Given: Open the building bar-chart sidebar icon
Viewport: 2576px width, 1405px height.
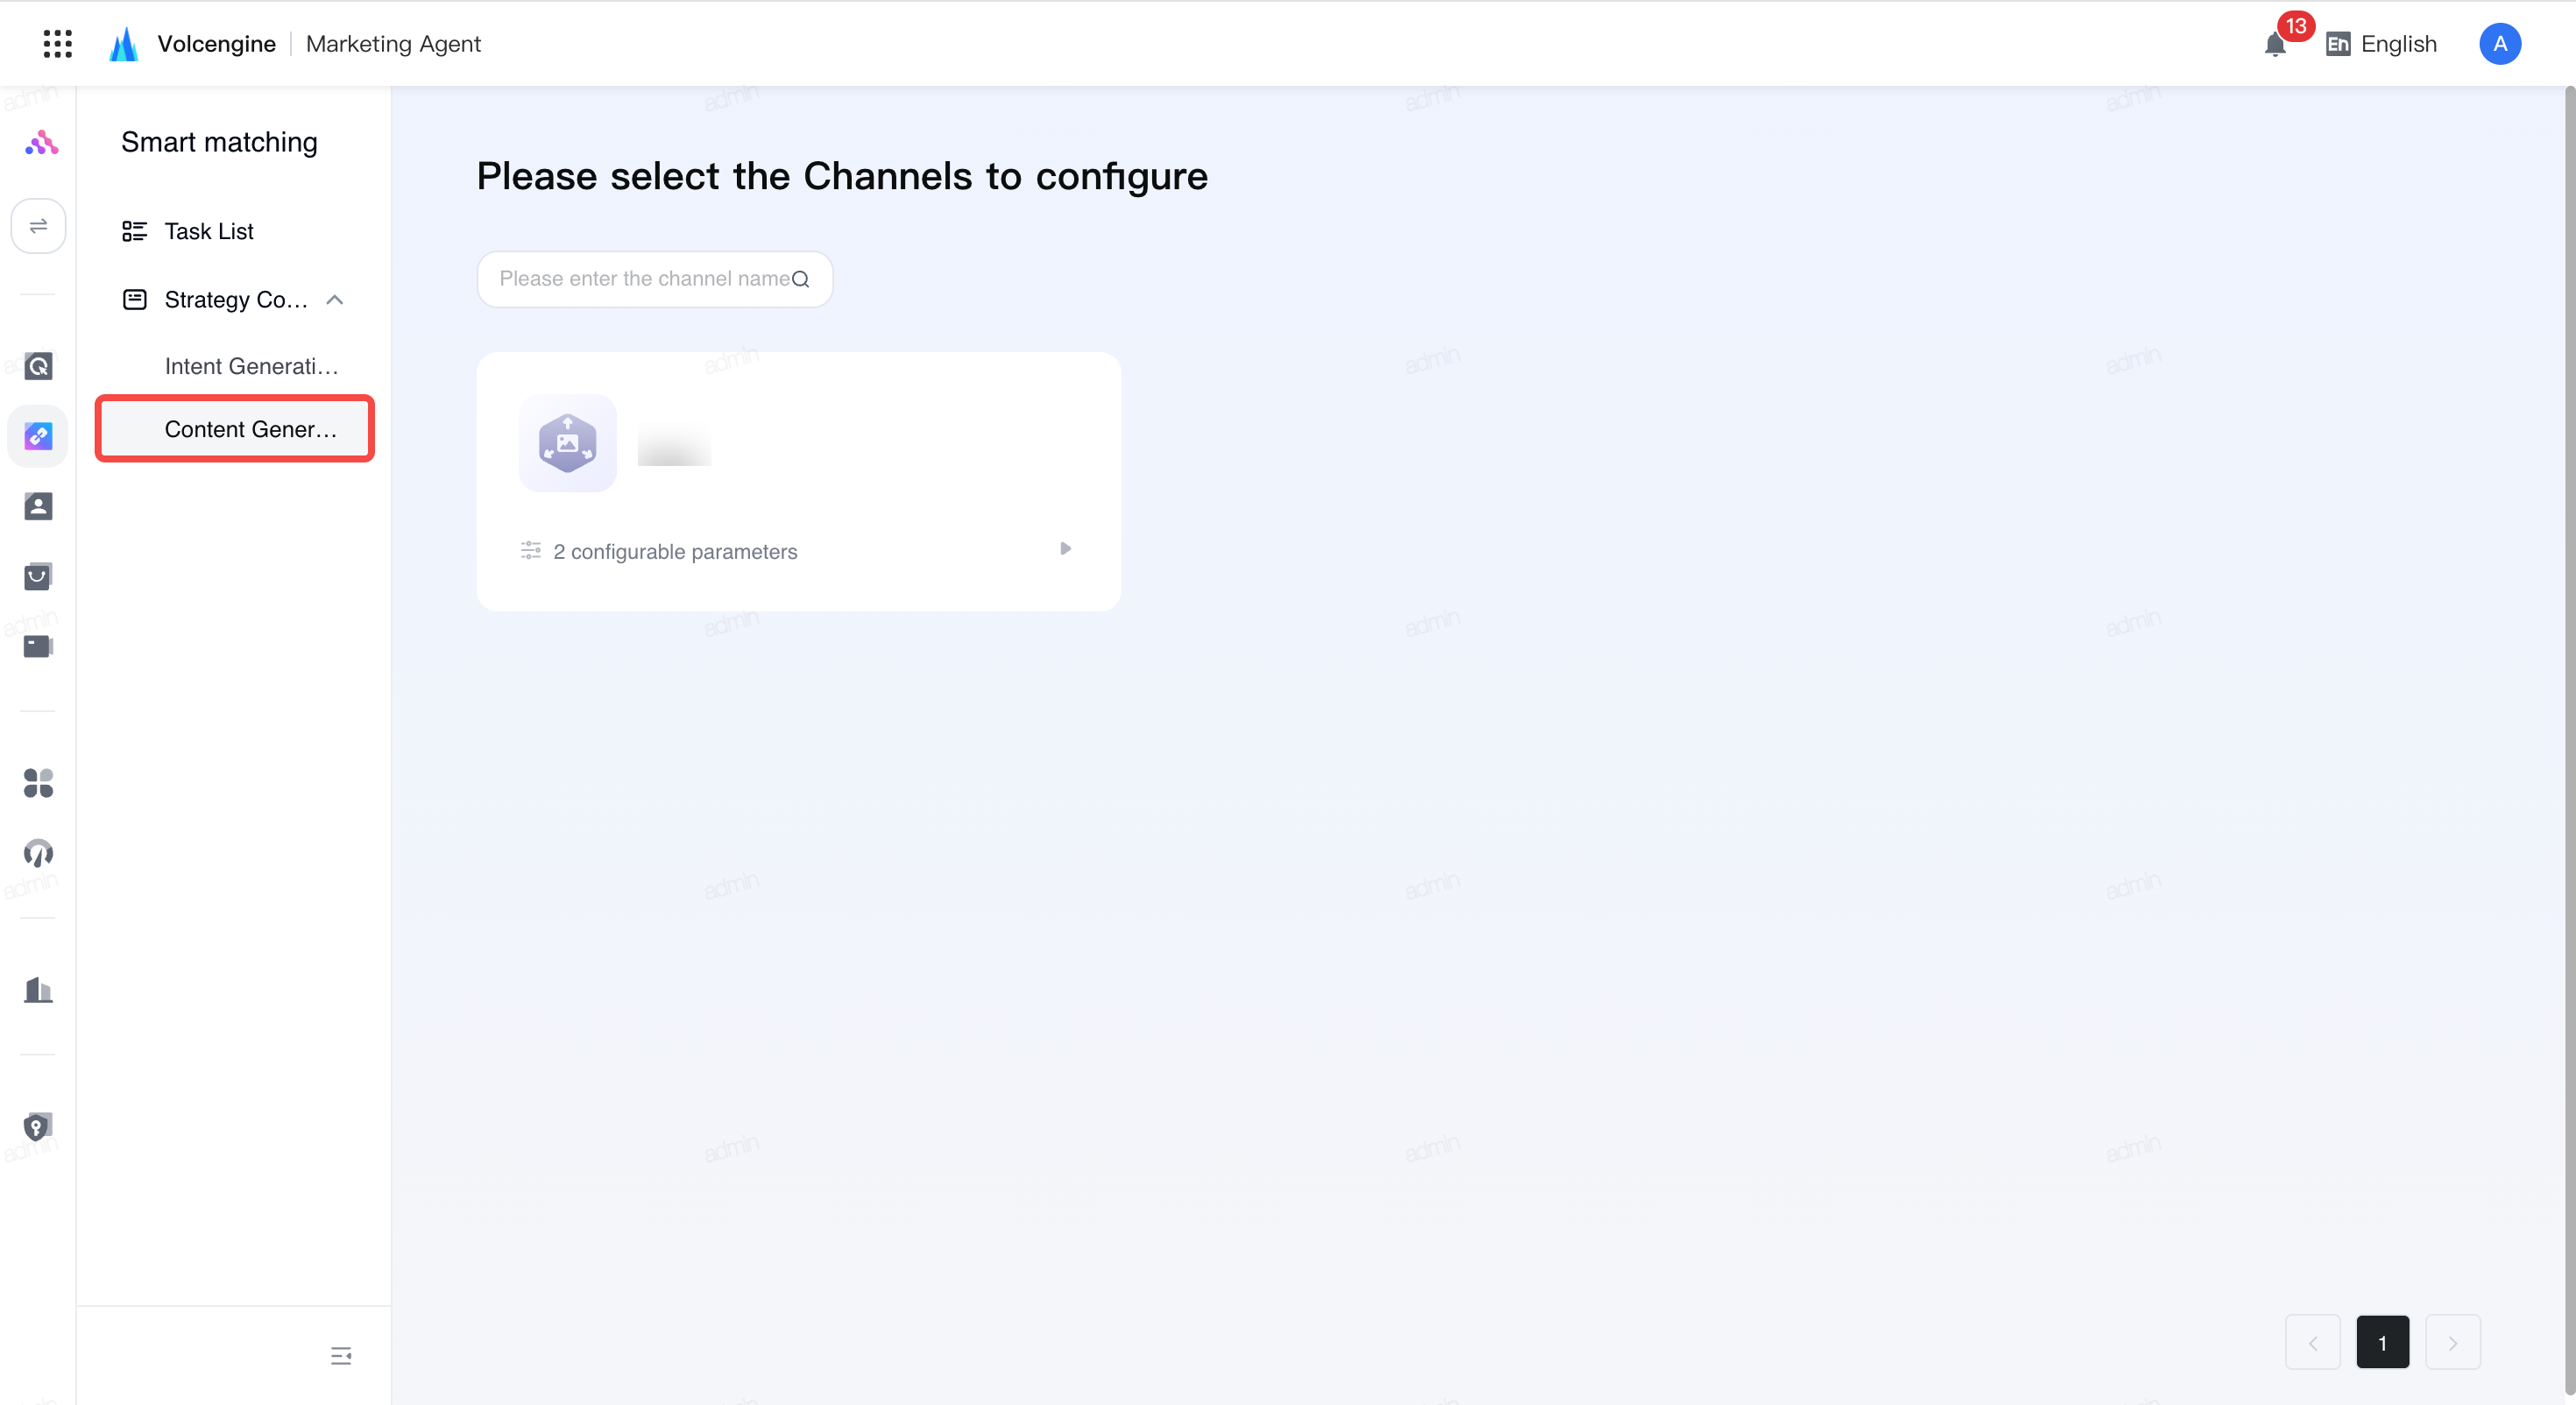Looking at the screenshot, I should tap(38, 990).
